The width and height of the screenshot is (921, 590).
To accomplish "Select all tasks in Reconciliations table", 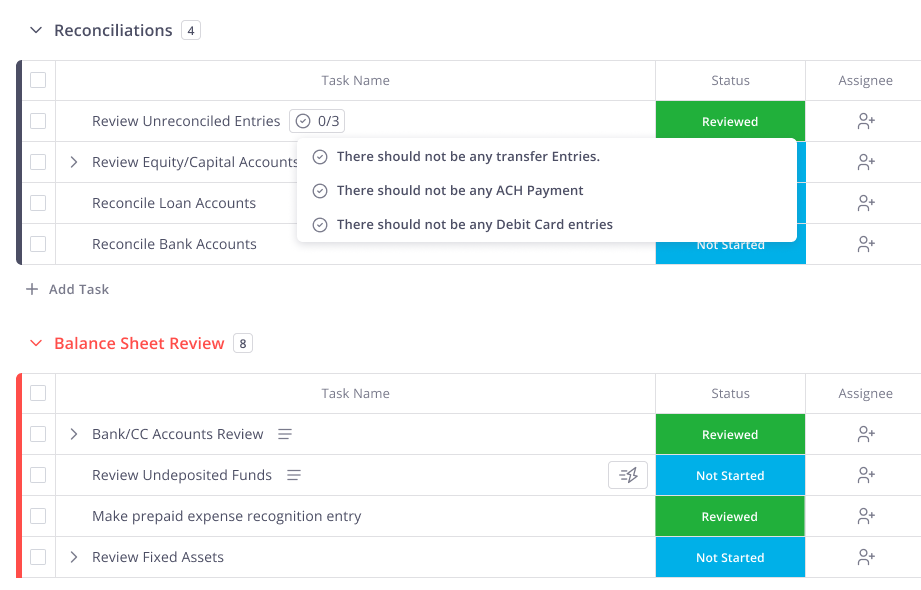I will 38,80.
